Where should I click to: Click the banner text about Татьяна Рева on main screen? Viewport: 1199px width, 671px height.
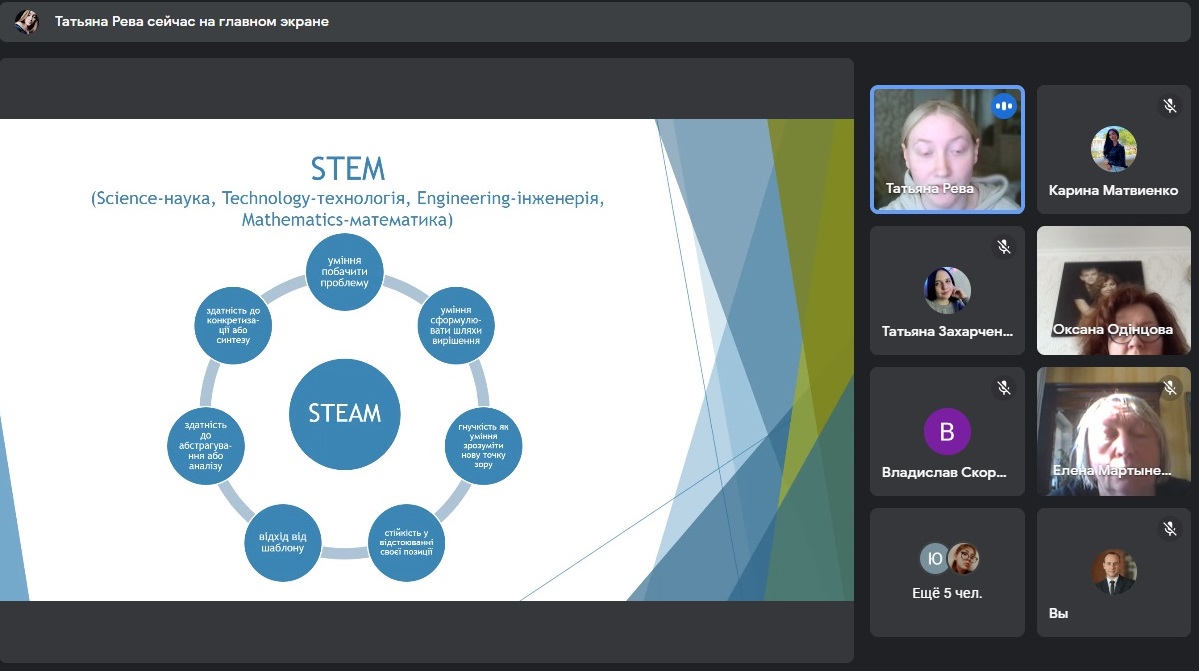click(x=191, y=21)
